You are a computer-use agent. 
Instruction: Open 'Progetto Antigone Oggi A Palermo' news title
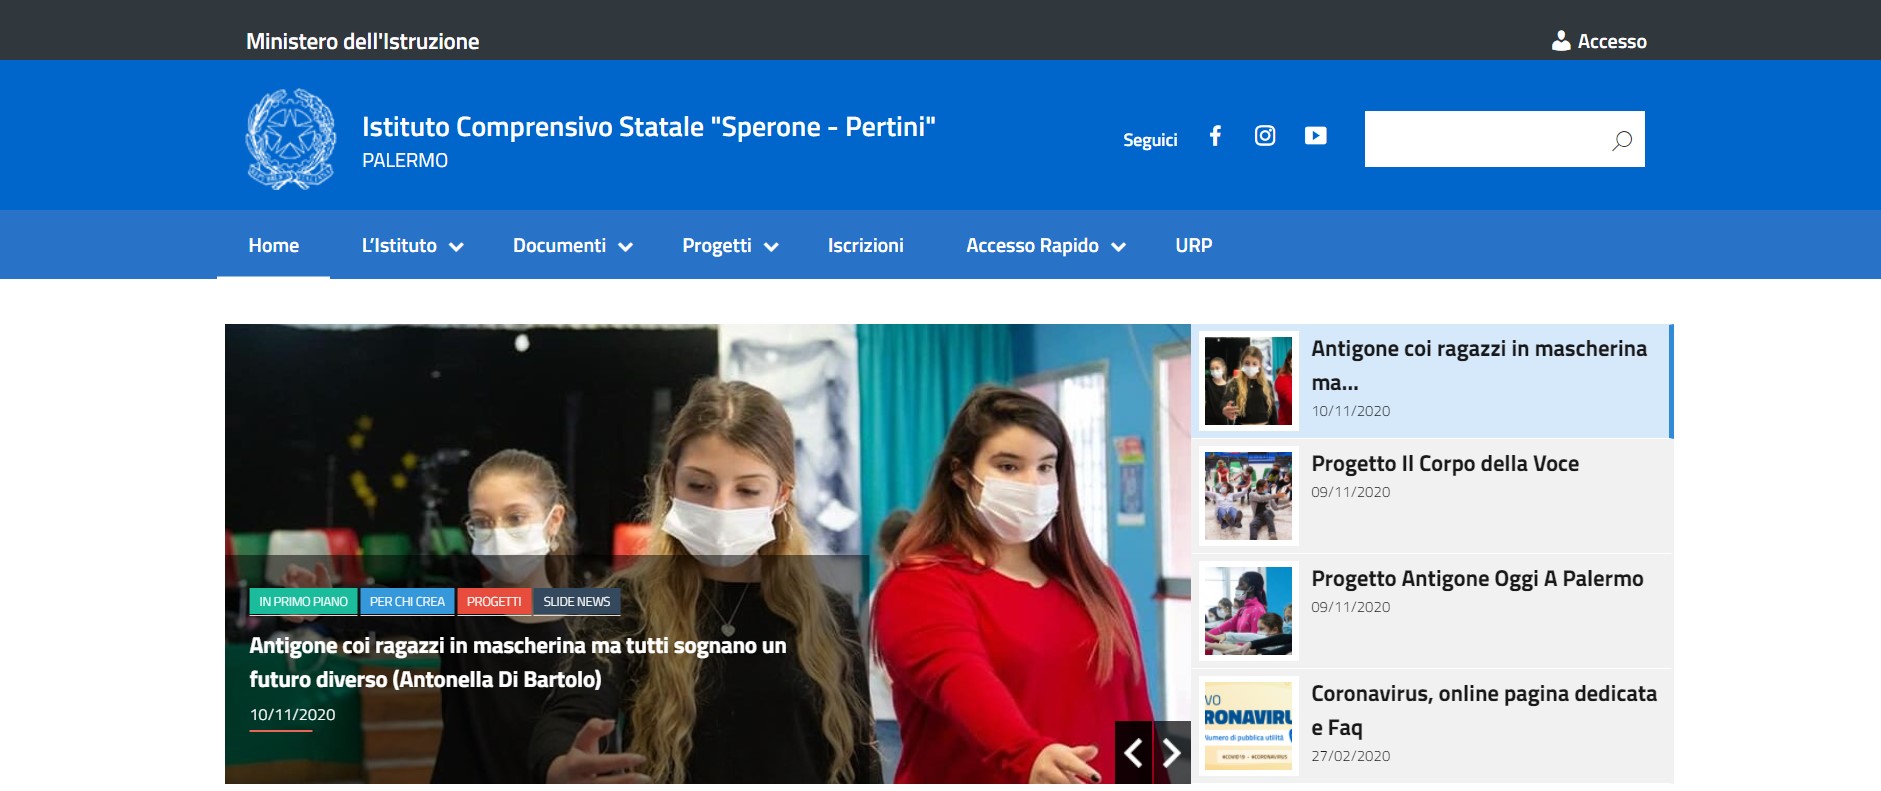1477,578
